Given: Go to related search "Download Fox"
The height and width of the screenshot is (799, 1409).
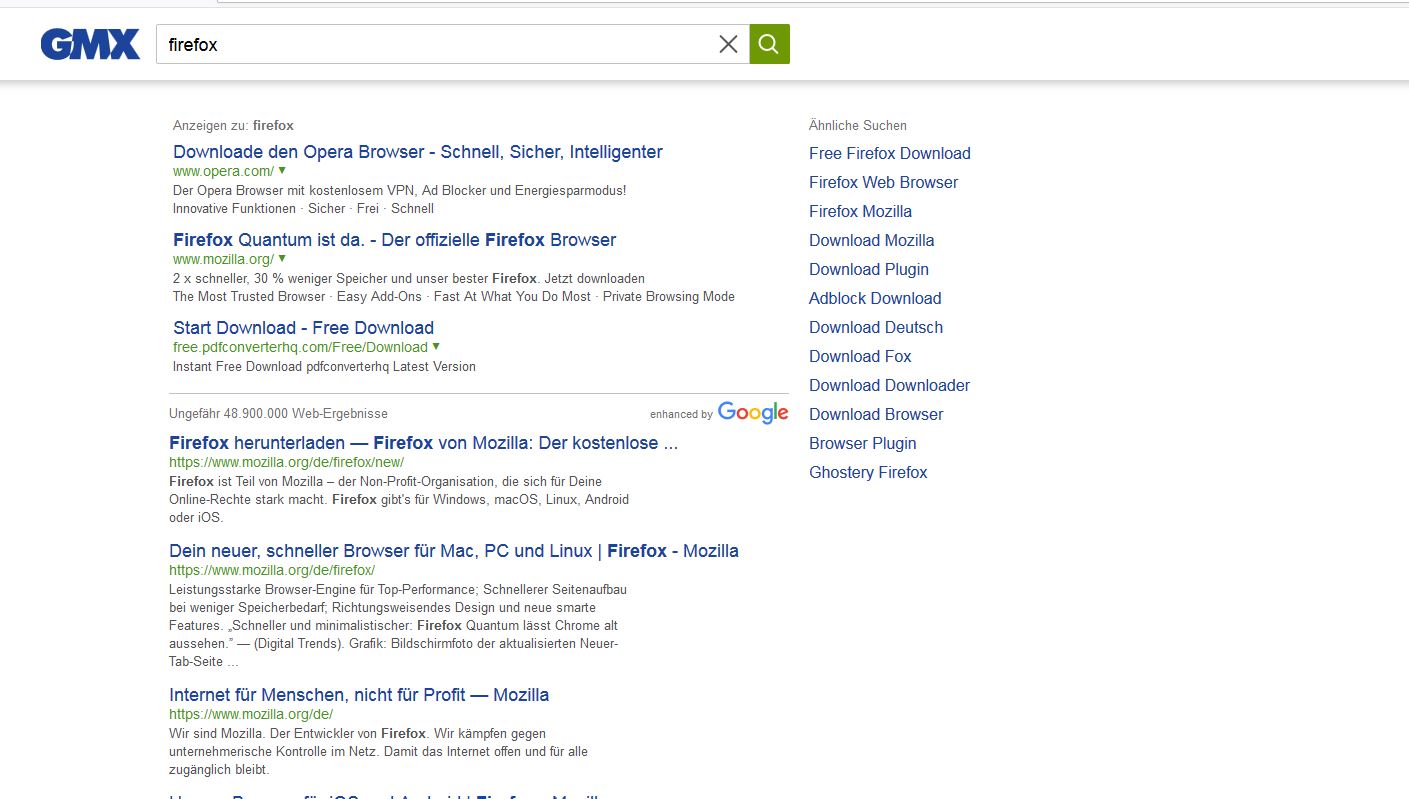Looking at the screenshot, I should coord(860,356).
